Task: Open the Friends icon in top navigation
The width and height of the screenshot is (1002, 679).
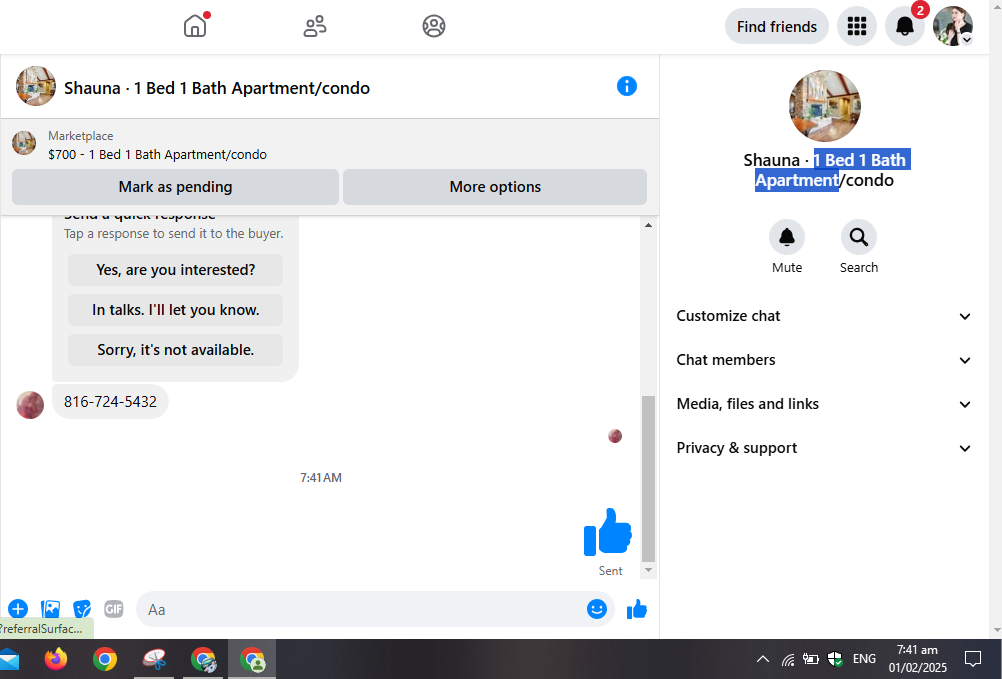Action: coord(314,26)
